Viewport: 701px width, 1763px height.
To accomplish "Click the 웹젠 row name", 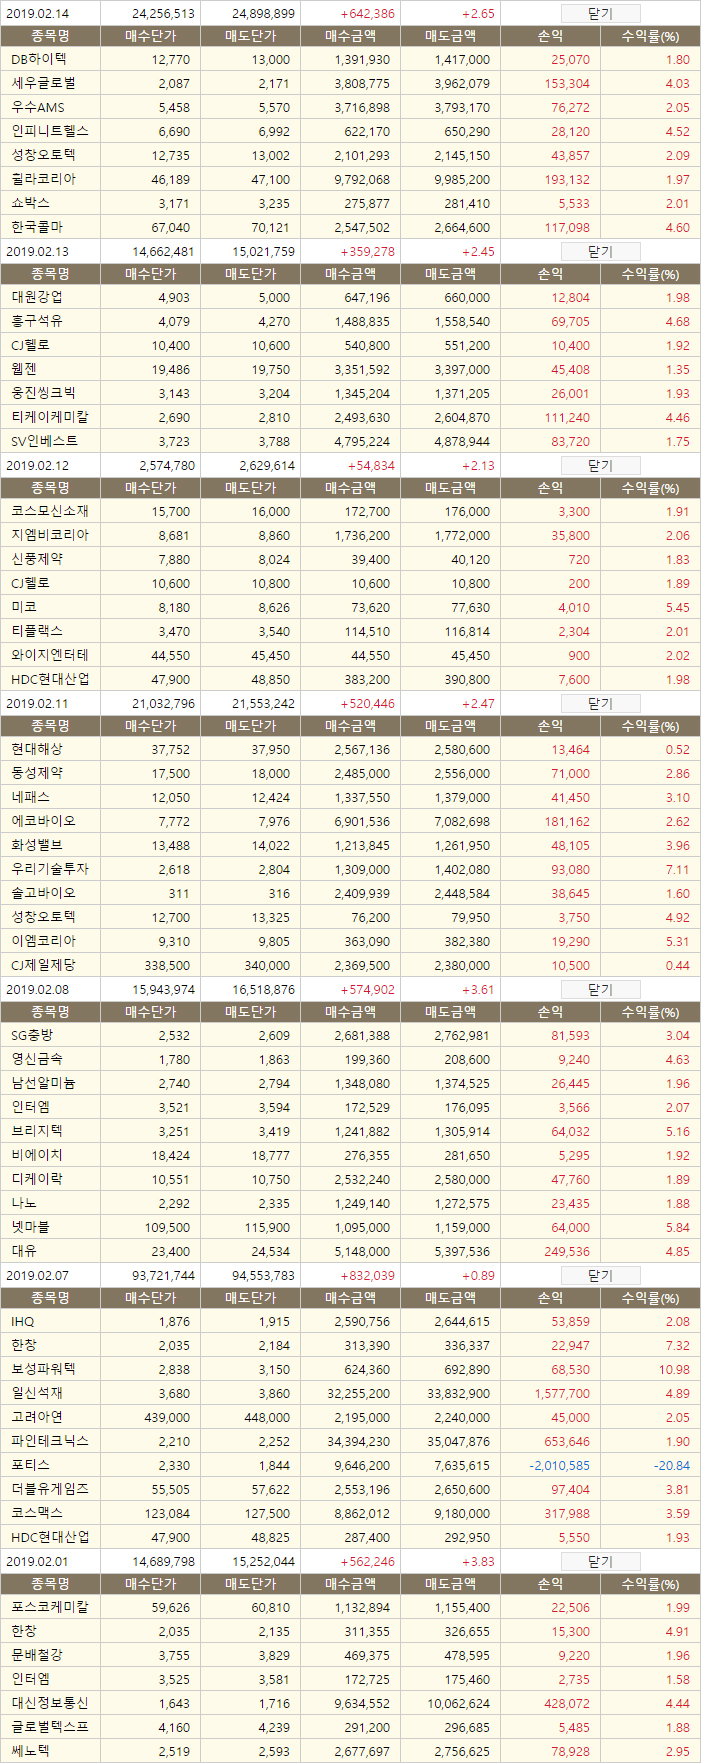I will click(24, 370).
